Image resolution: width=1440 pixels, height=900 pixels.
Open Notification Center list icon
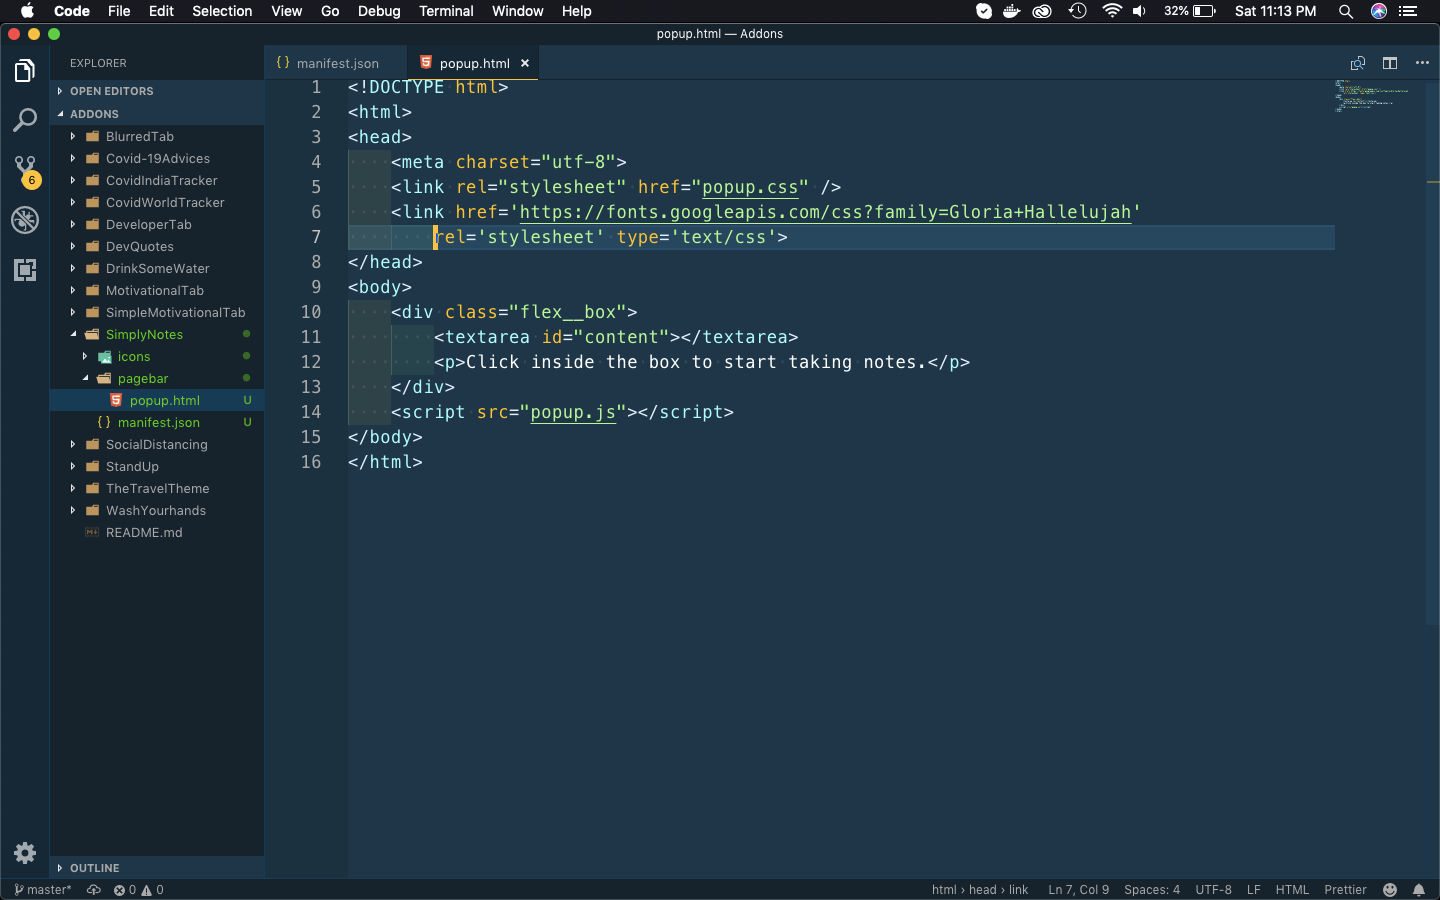(1409, 11)
